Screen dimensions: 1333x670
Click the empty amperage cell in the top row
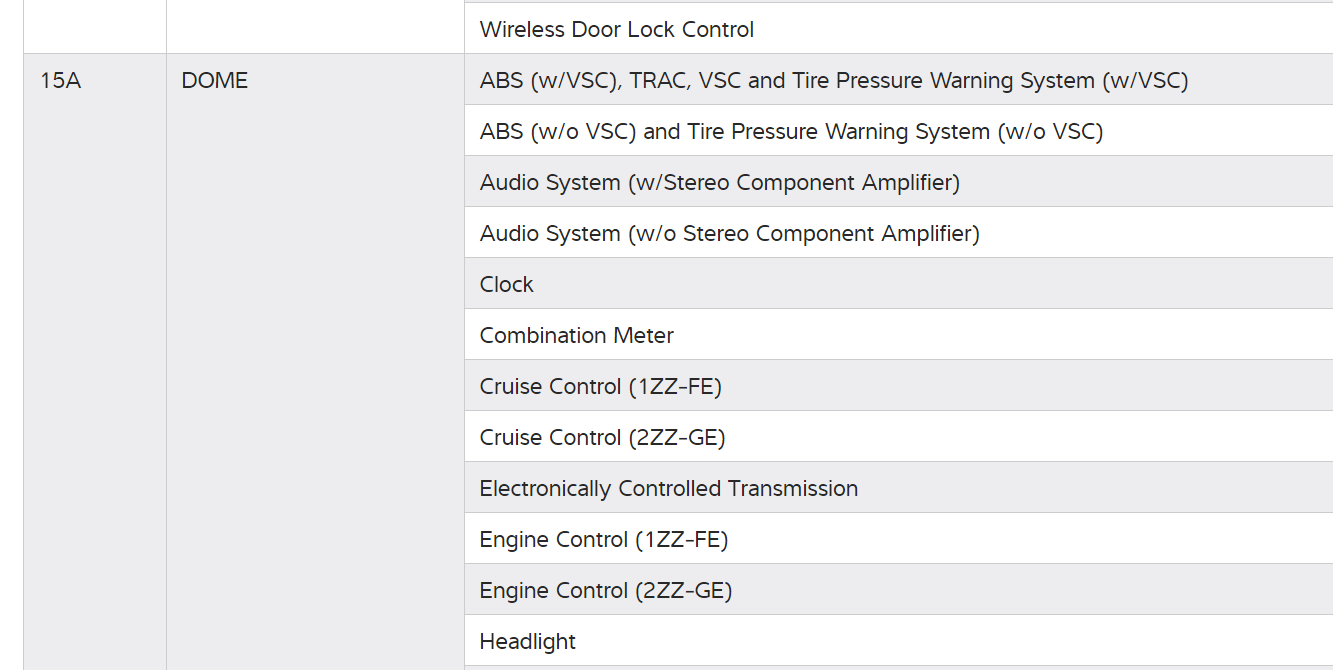(95, 27)
